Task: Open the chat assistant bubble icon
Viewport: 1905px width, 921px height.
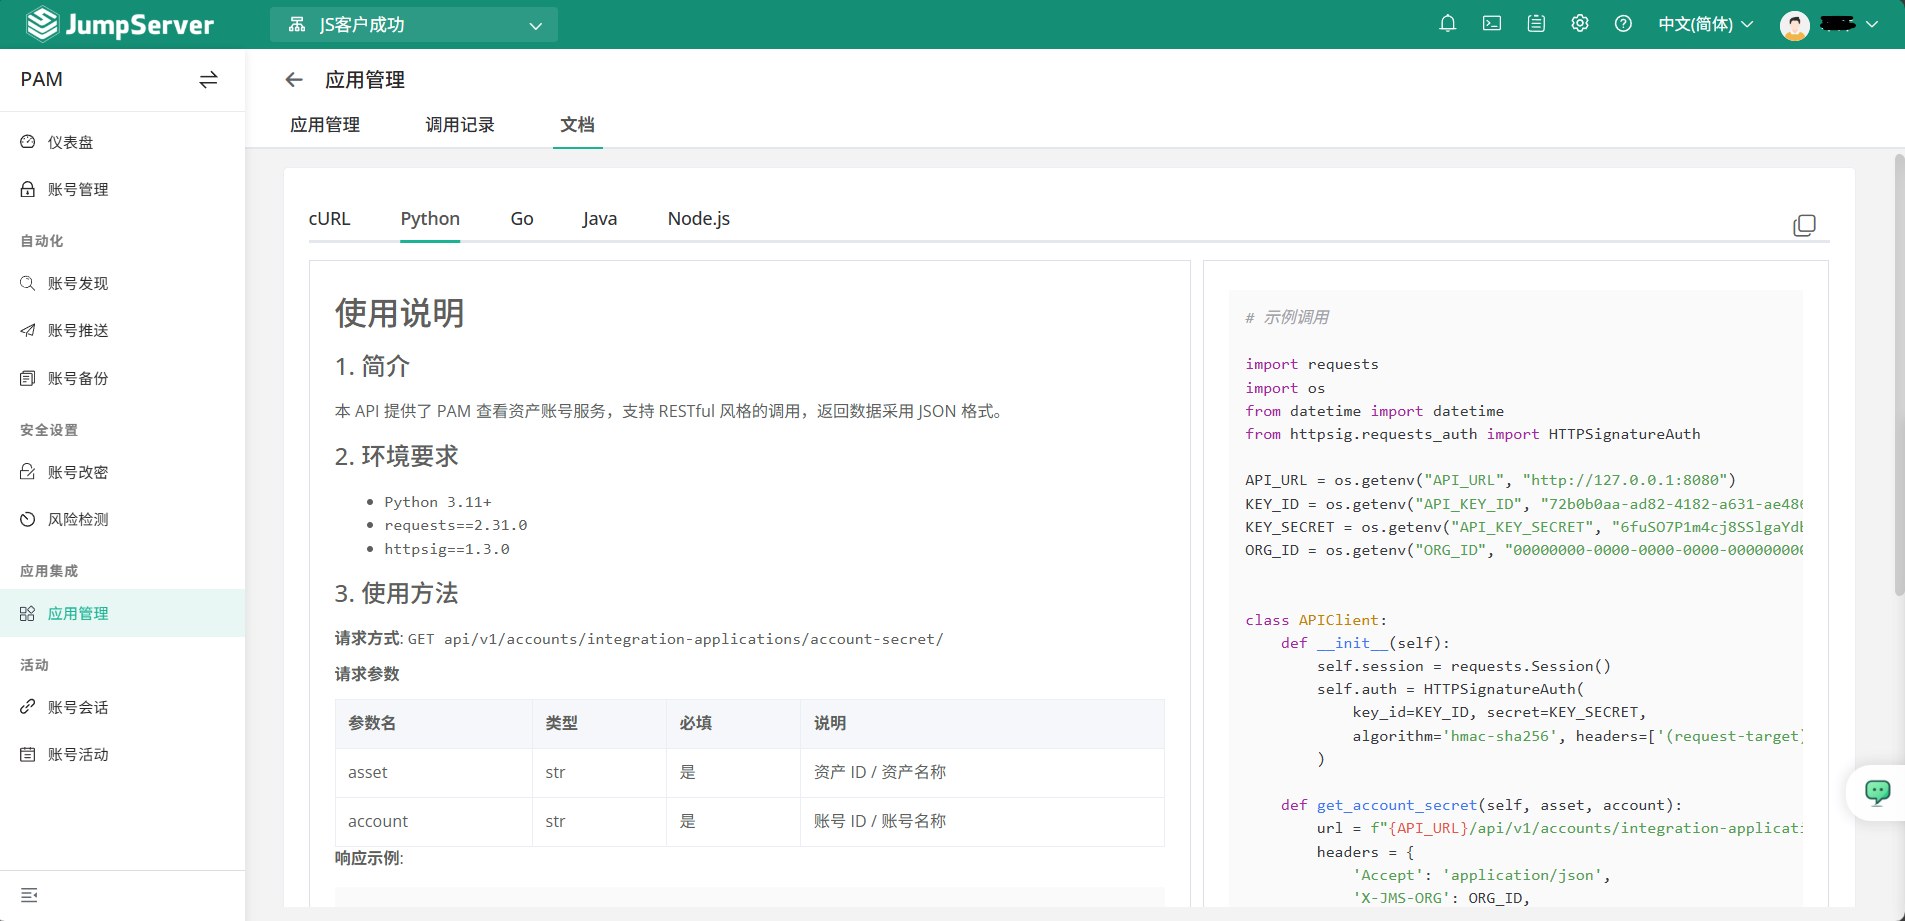Action: point(1877,793)
